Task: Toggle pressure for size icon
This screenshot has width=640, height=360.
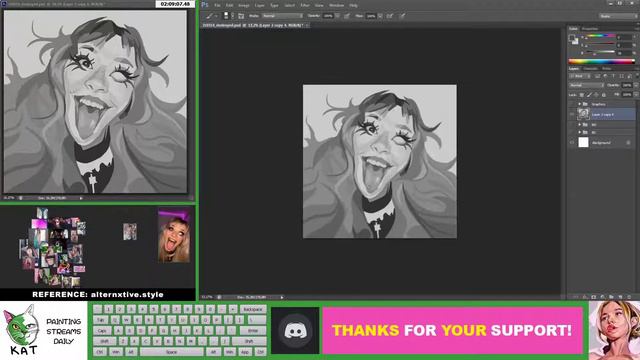Action: (x=402, y=16)
